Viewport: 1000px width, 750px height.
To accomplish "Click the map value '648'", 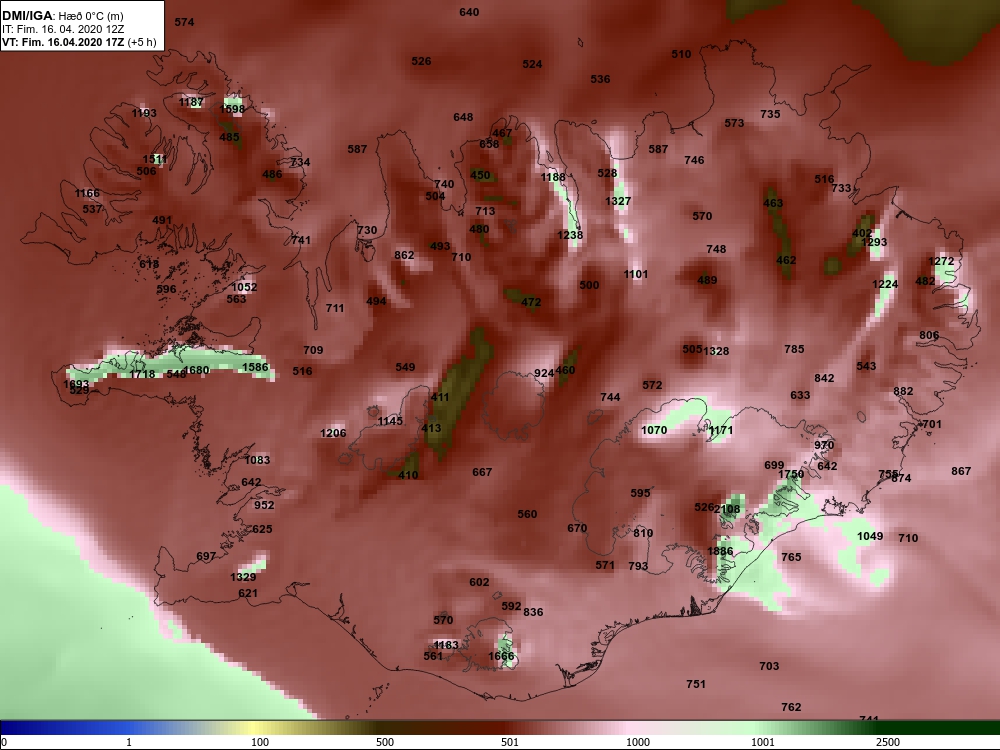I will pos(464,117).
